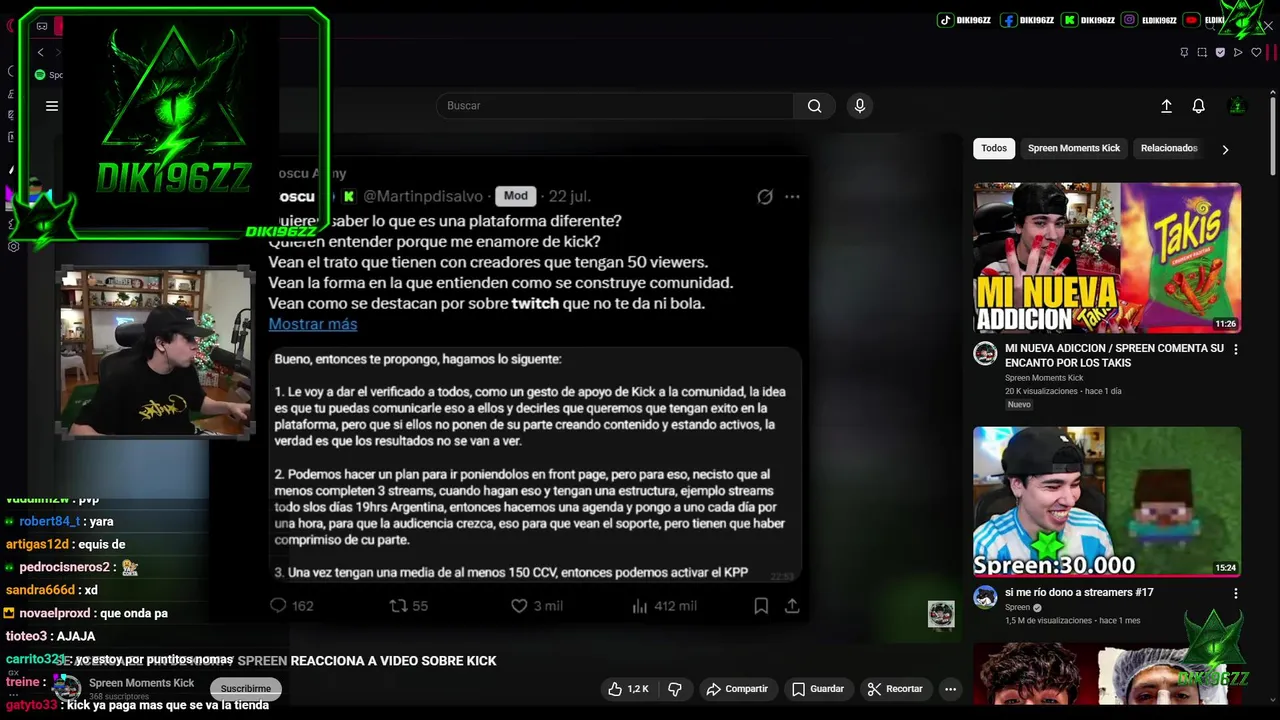Screen dimensions: 1280x720
Task: Click chat message from robert84_t
Action: click(x=59, y=522)
